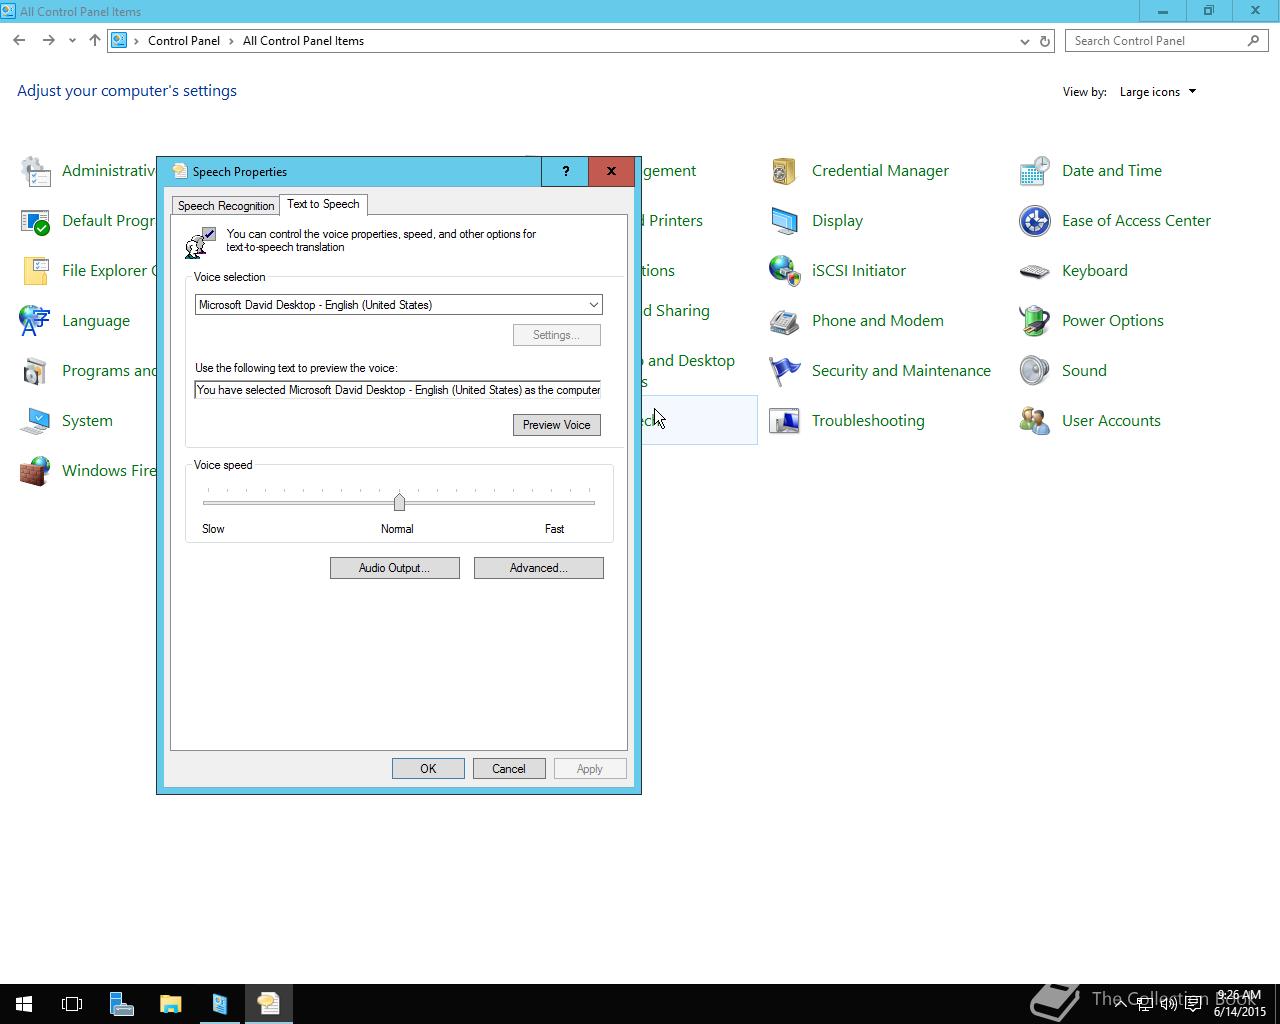Open the taskbar clock and date
1280x1024 pixels.
pyautogui.click(x=1239, y=1004)
